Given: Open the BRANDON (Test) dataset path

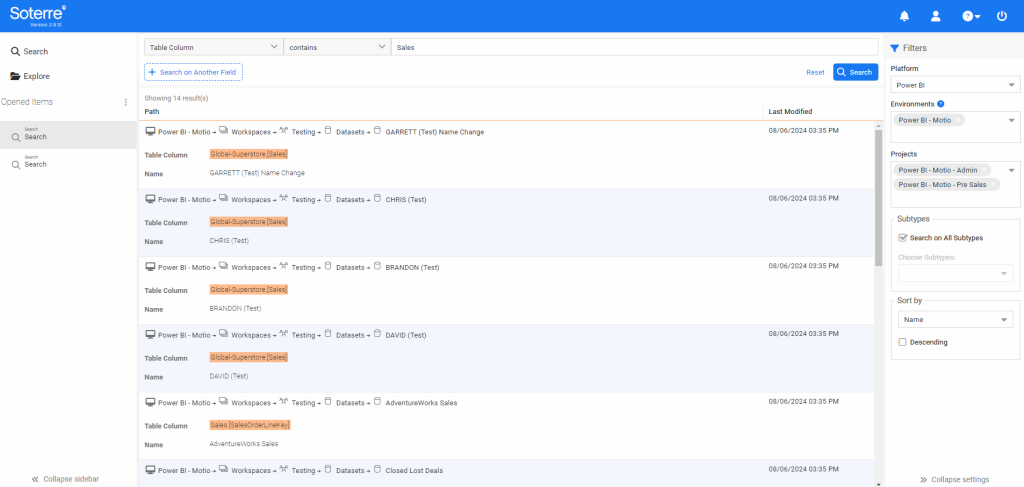Looking at the screenshot, I should (x=413, y=268).
